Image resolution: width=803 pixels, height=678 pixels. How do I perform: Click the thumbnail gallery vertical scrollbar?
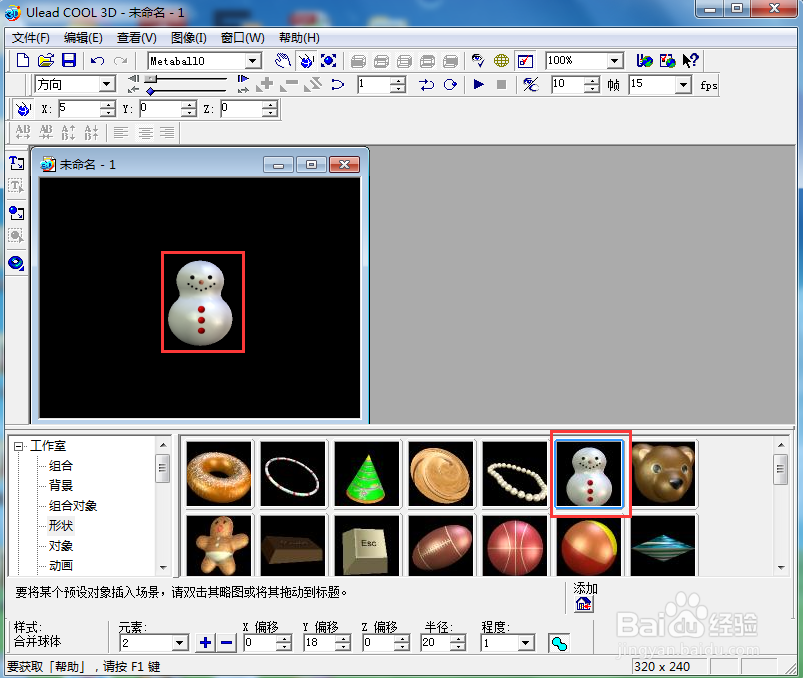(780, 506)
